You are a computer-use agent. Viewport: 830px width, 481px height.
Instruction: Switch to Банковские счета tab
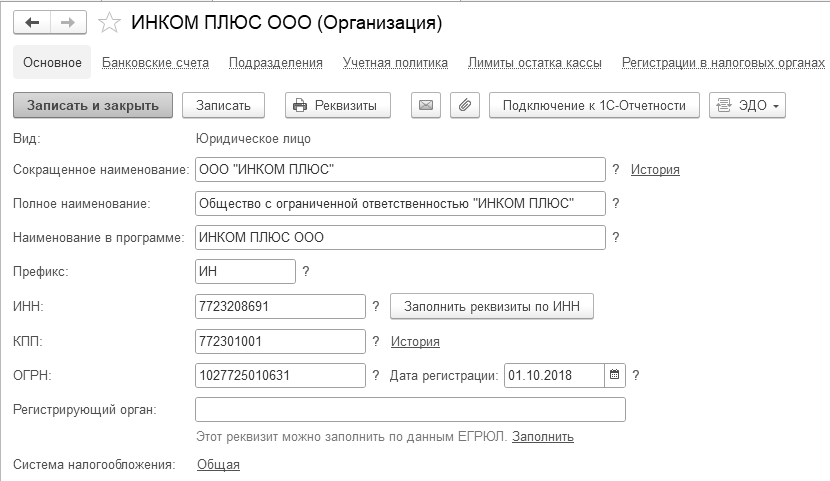coord(155,62)
